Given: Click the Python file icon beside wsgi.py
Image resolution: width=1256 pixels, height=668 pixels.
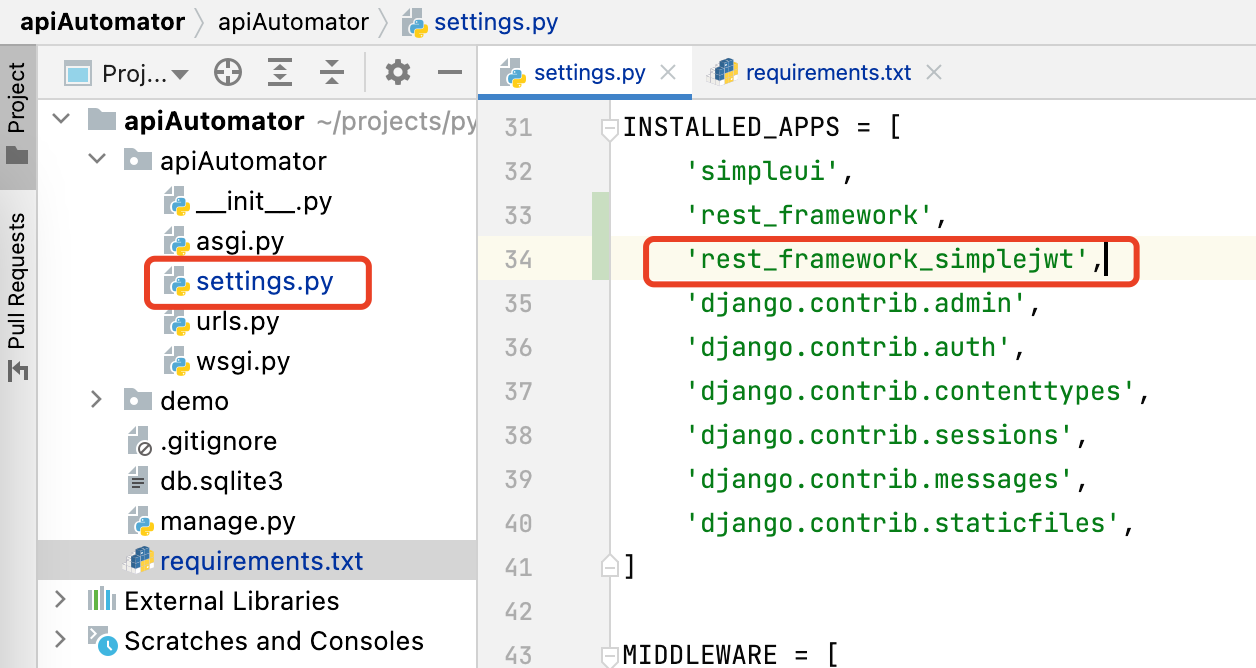Looking at the screenshot, I should pos(177,361).
